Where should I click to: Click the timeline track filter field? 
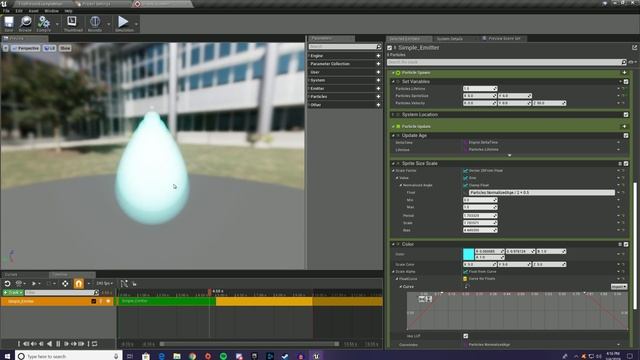point(62,292)
